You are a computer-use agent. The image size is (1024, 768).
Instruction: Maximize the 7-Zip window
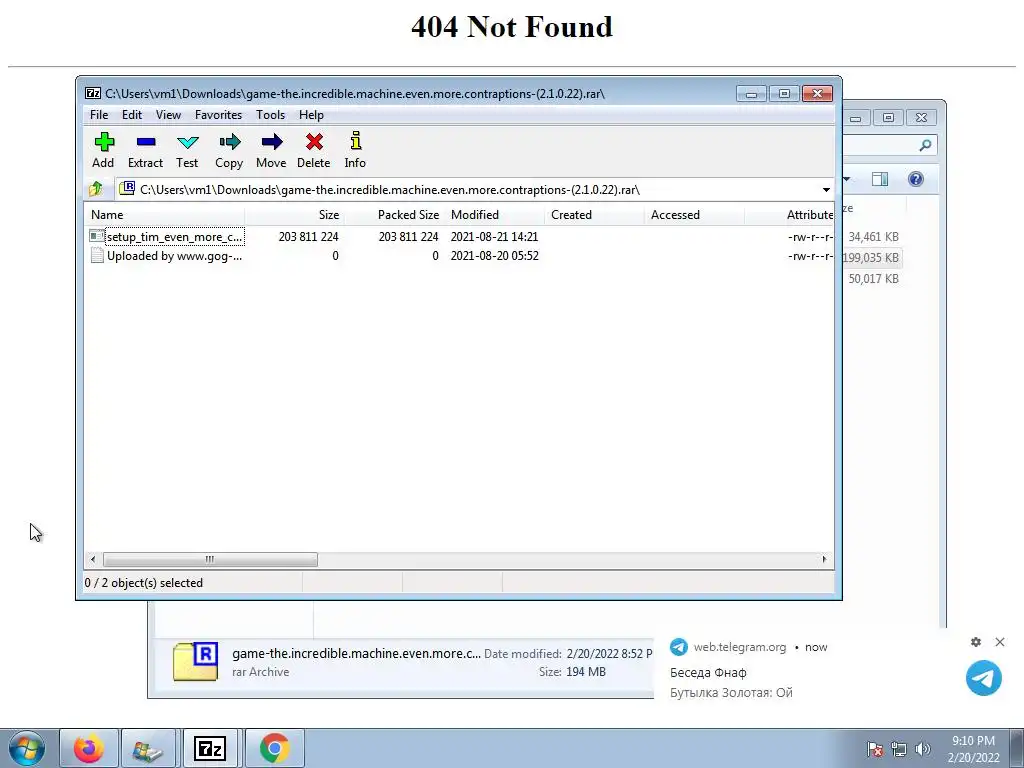(x=784, y=93)
